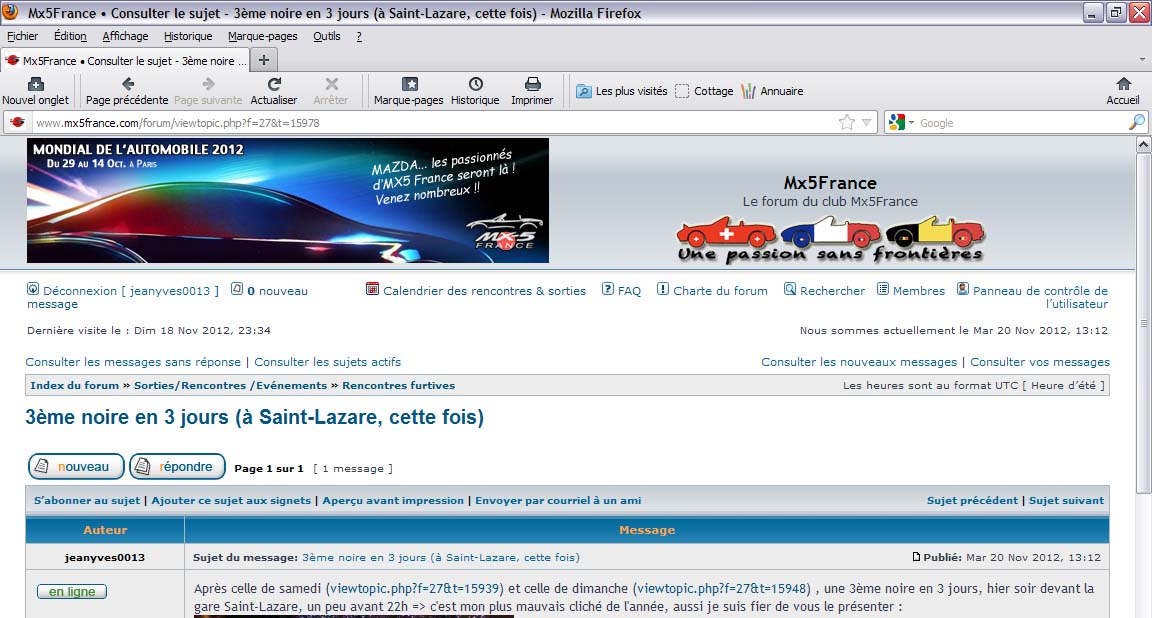Click Envoyer par courriel à un ami
The width and height of the screenshot is (1152, 618).
[x=558, y=500]
